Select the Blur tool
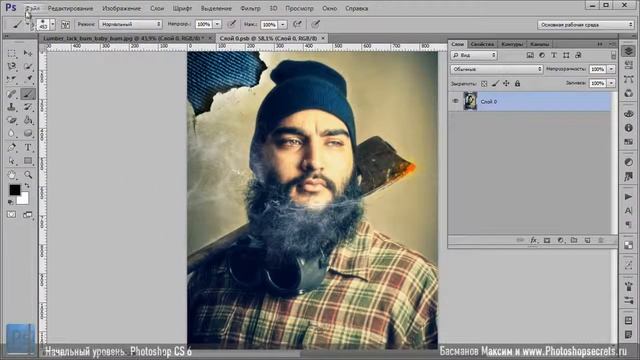Image resolution: width=640 pixels, height=360 pixels. tap(12, 133)
